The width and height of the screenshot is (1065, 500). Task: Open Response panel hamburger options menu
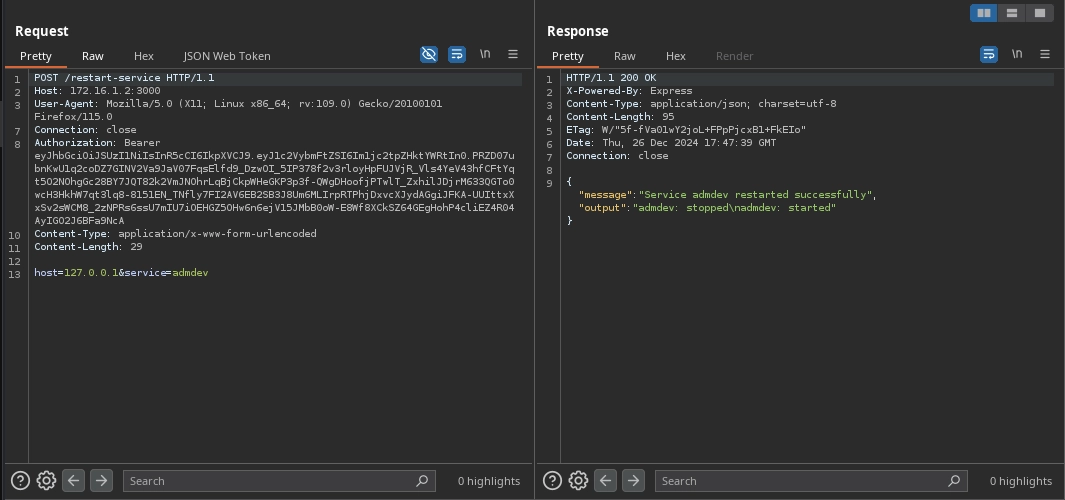click(1045, 54)
